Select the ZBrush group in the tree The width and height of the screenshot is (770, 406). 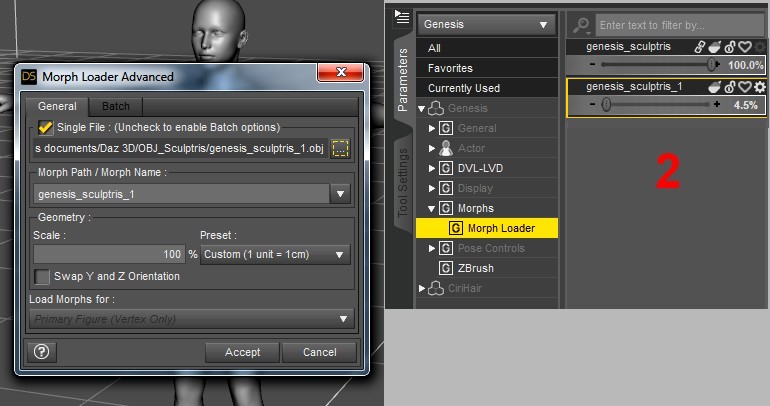[x=475, y=269]
